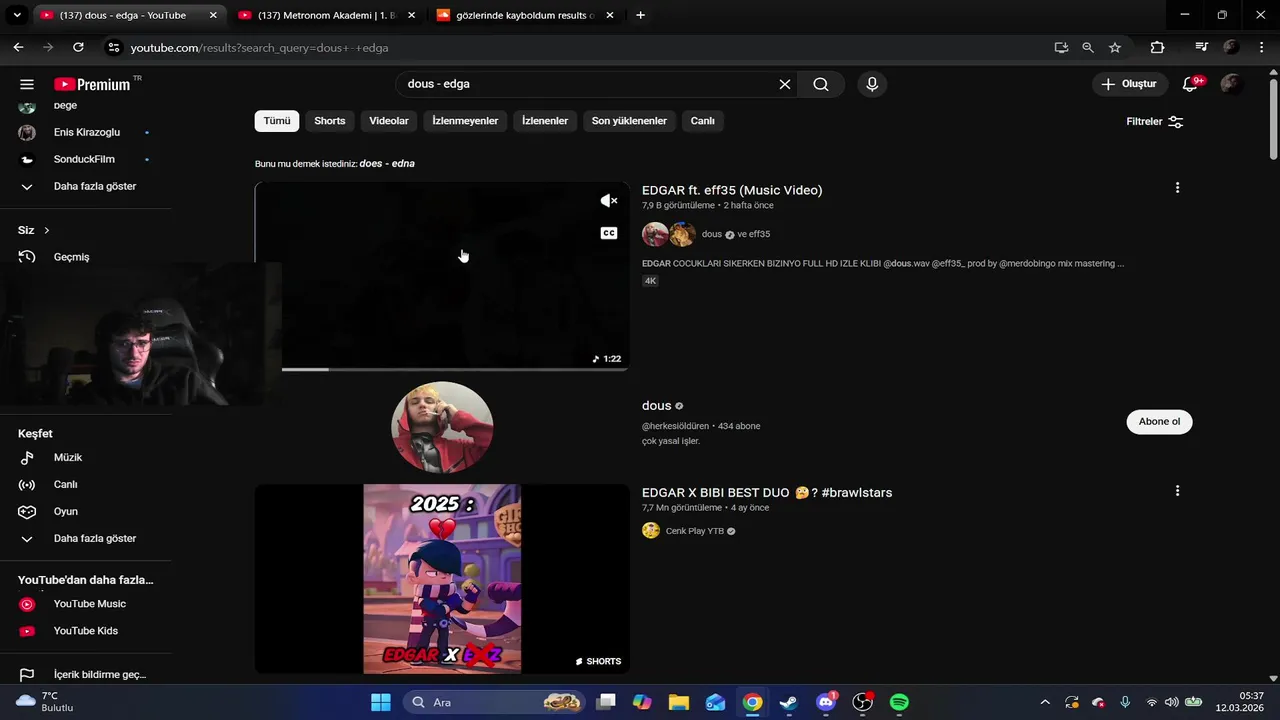
Task: Open File Explorer from taskbar
Action: point(679,702)
